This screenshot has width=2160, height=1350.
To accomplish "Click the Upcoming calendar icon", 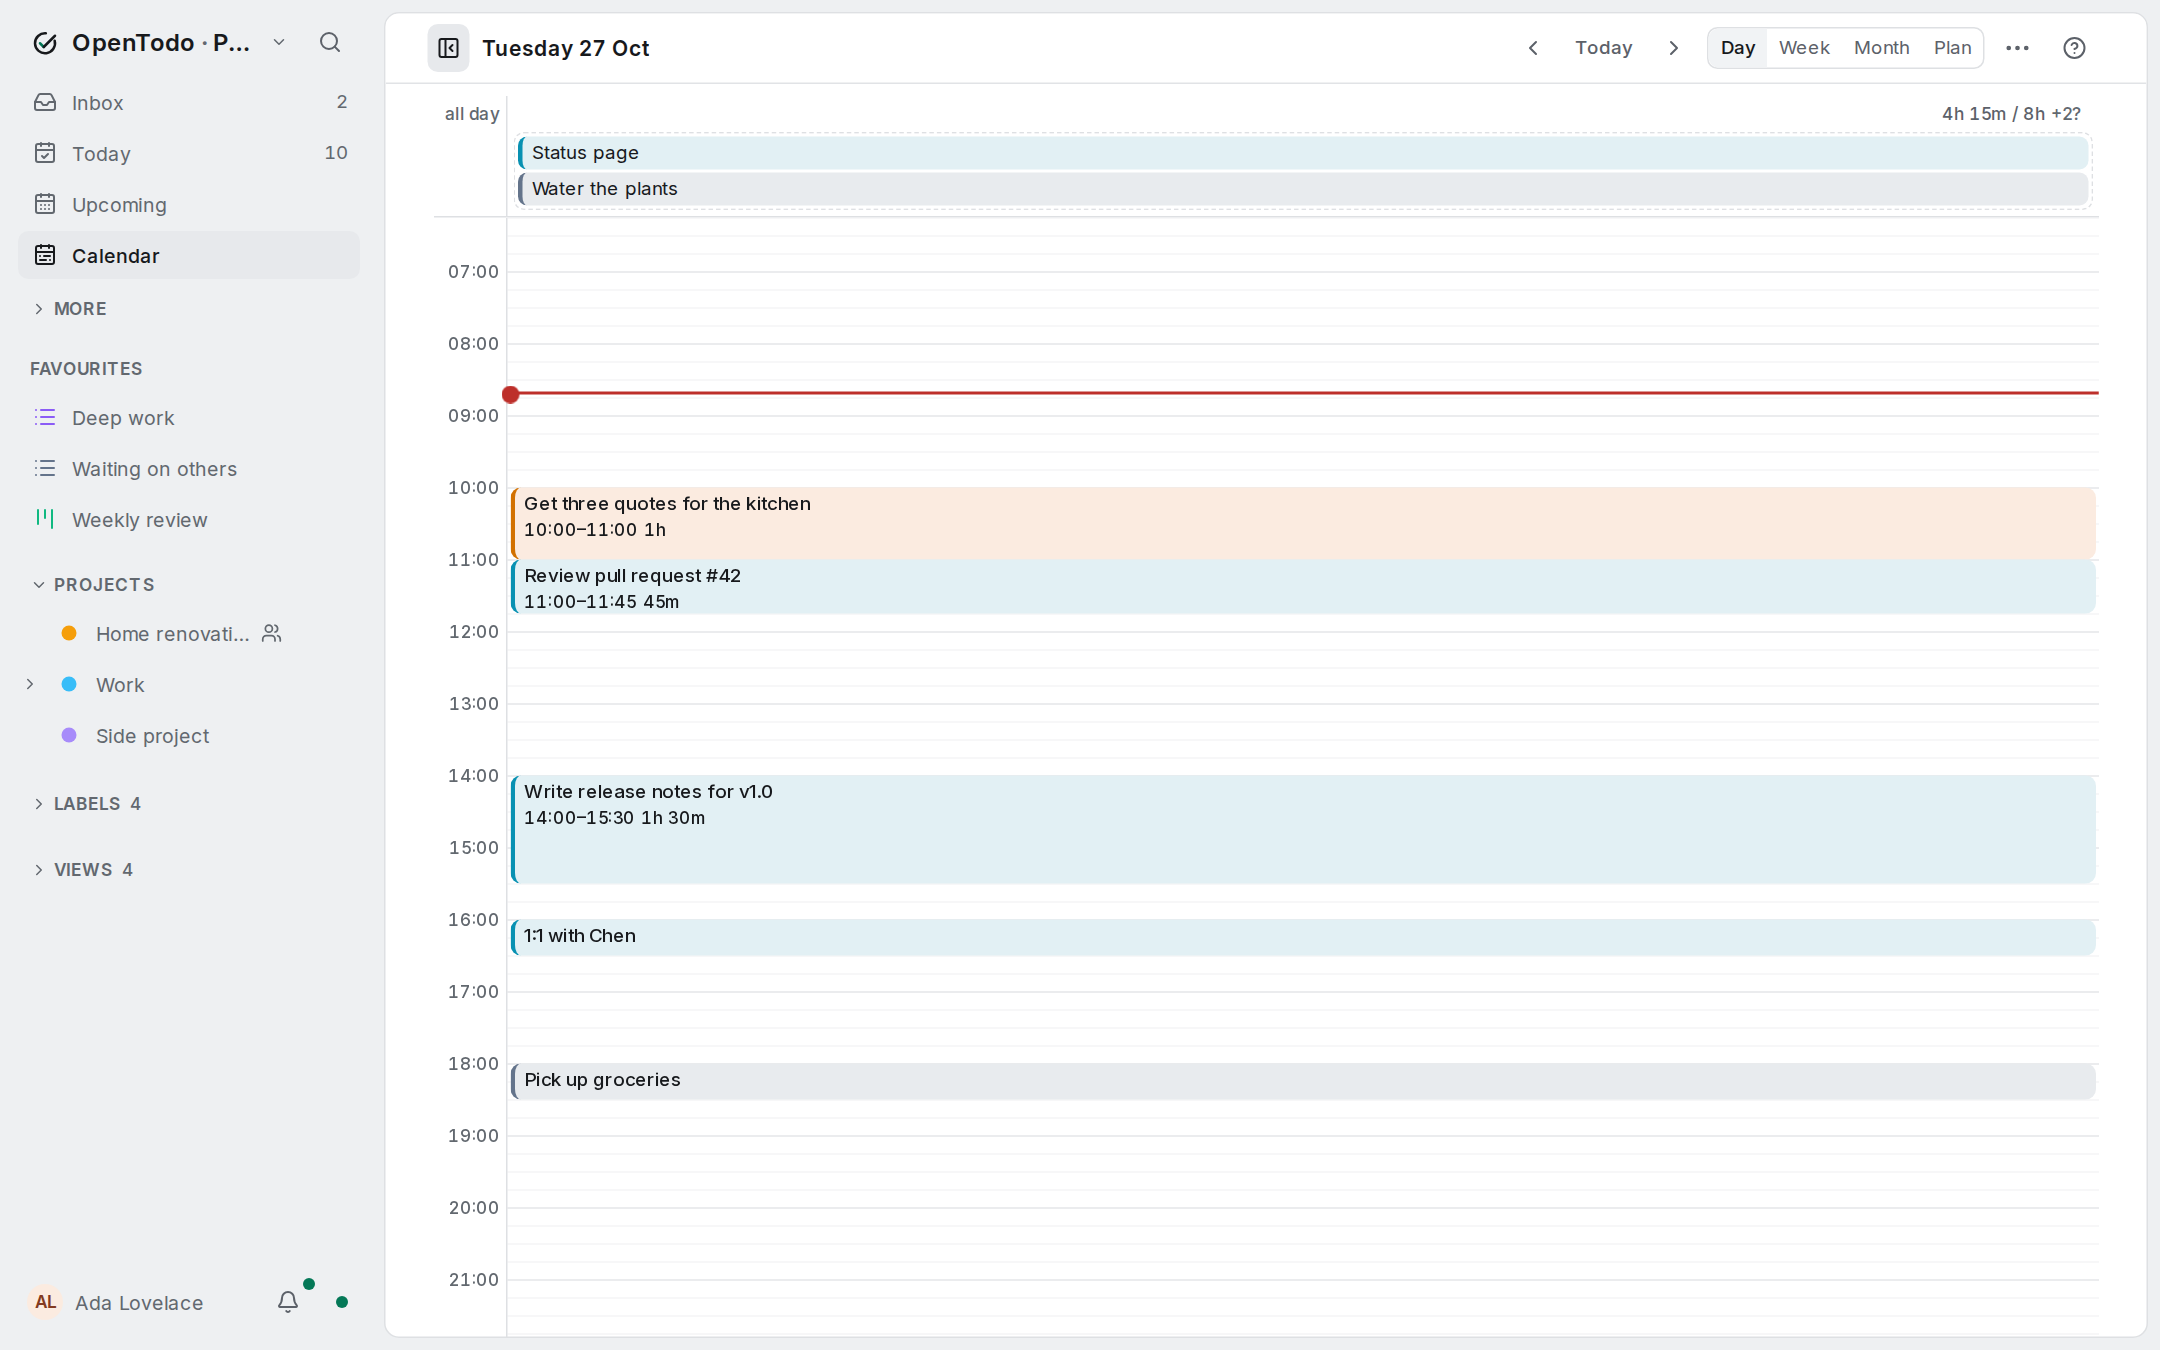I will coord(45,204).
